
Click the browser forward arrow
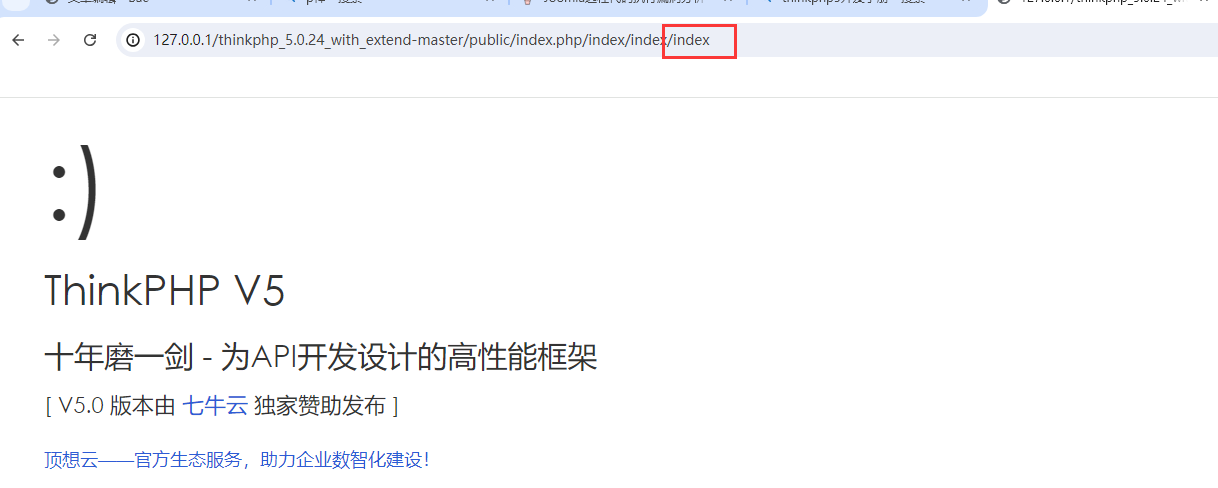click(54, 40)
